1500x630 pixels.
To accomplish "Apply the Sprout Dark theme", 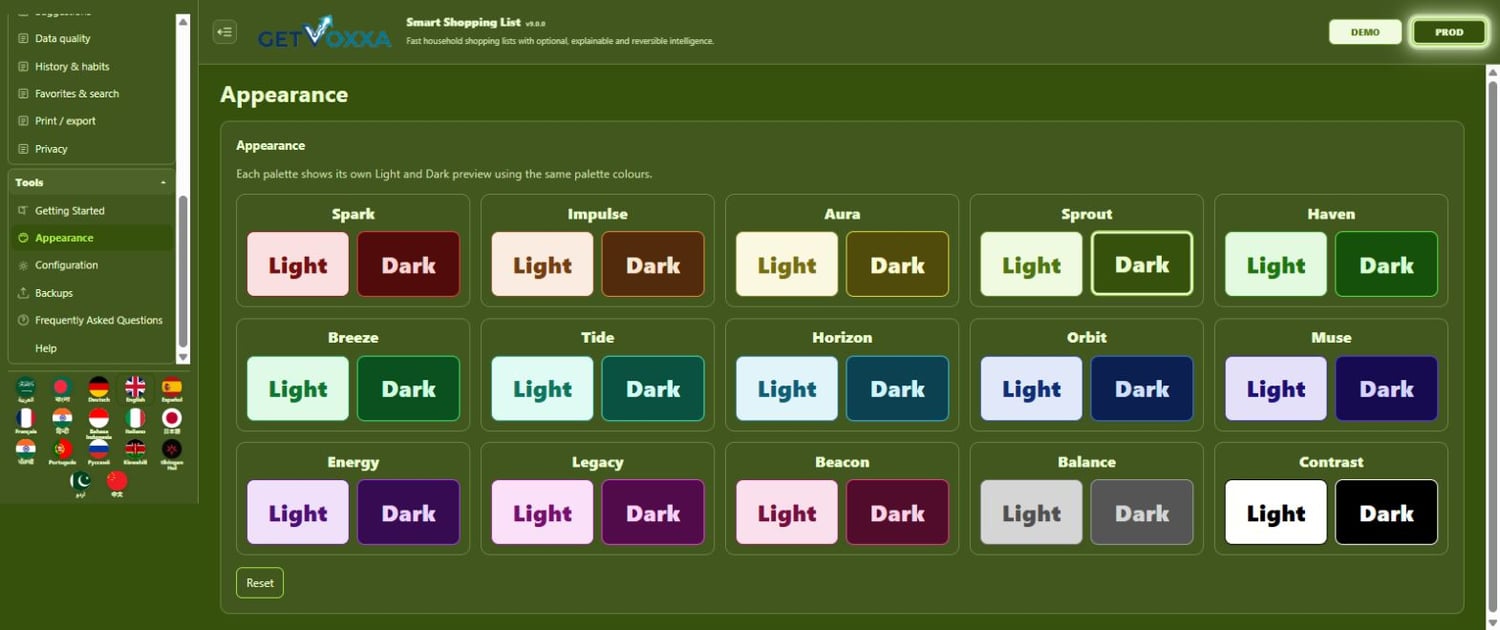I will (1142, 264).
